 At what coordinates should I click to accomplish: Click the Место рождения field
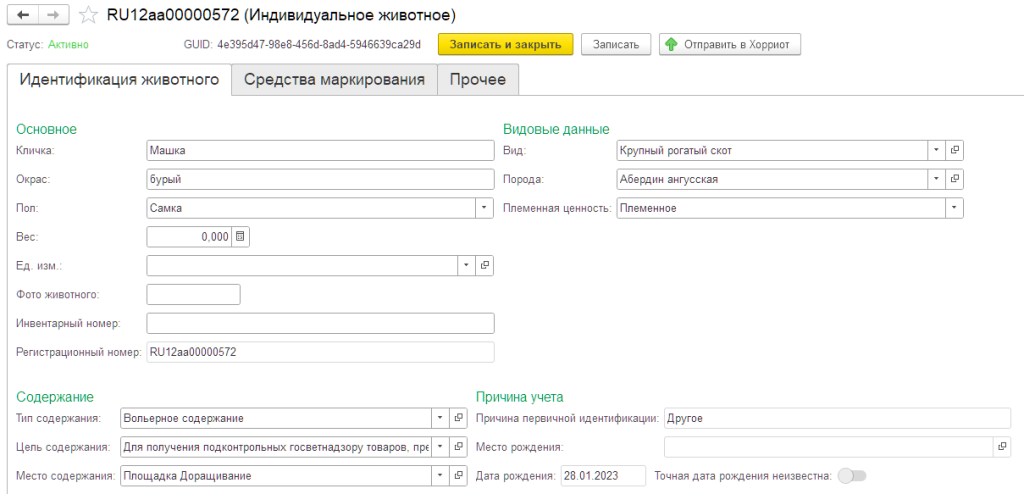[828, 447]
